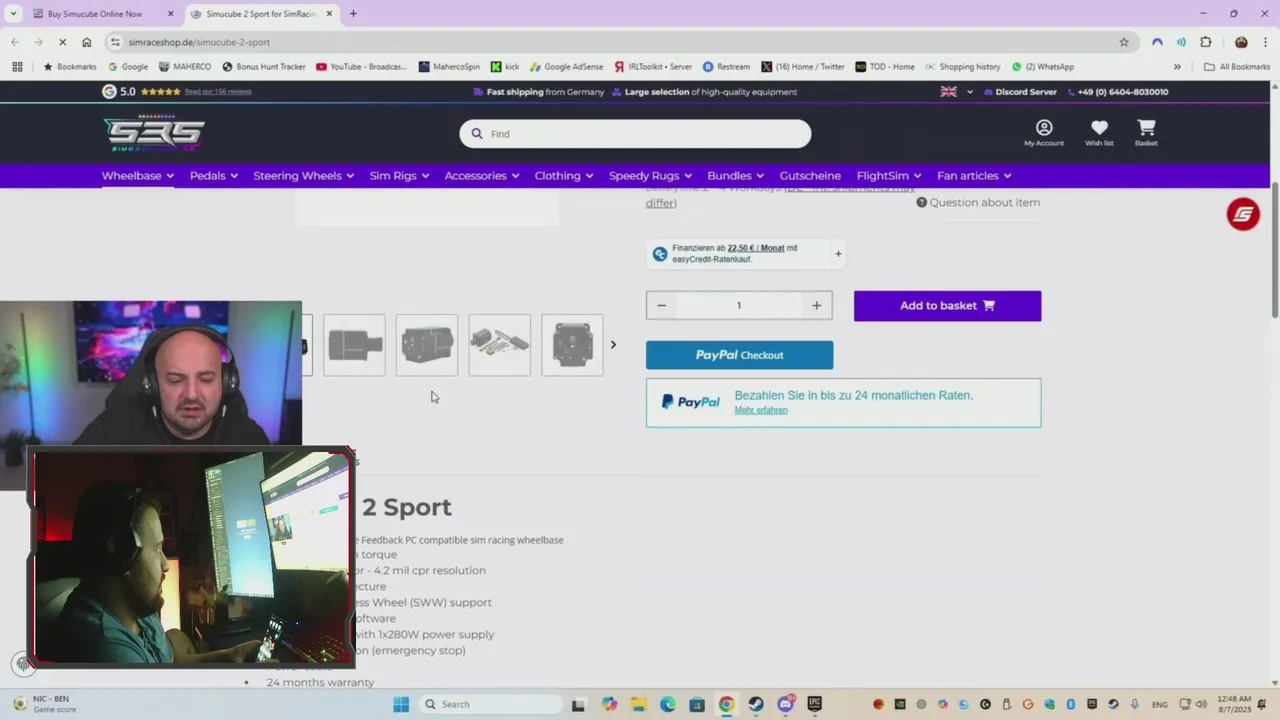The width and height of the screenshot is (1280, 720).
Task: Open the language flag dropdown
Action: (x=957, y=92)
